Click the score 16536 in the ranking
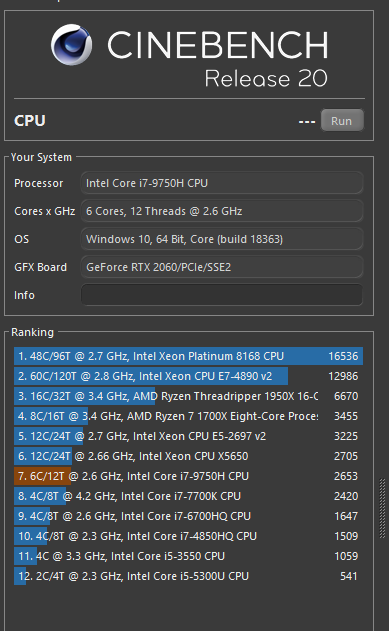The width and height of the screenshot is (389, 631). [343, 356]
